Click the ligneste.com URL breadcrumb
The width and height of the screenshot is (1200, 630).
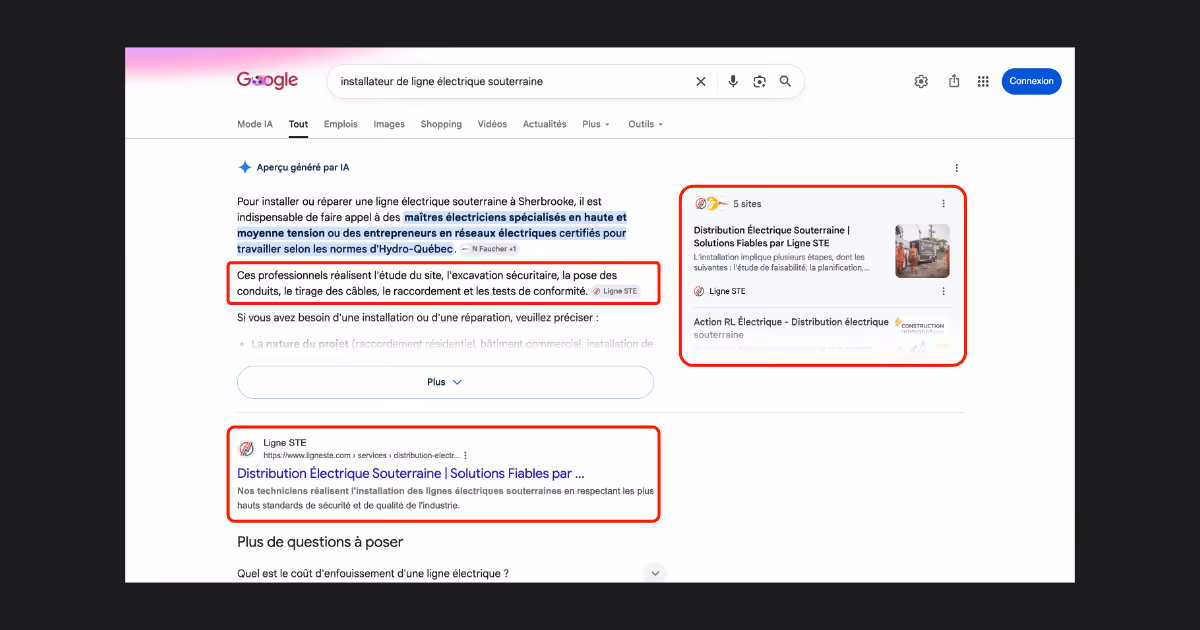pyautogui.click(x=360, y=455)
